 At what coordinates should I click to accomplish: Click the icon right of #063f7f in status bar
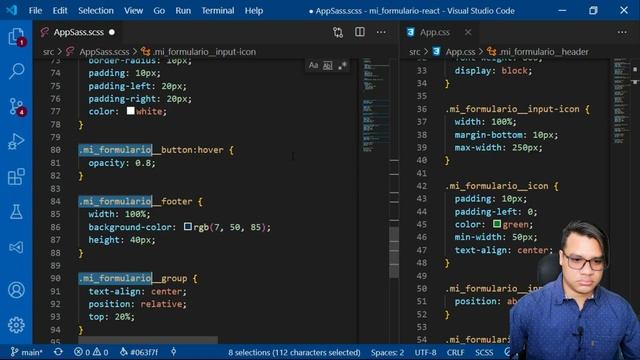pyautogui.click(x=173, y=352)
